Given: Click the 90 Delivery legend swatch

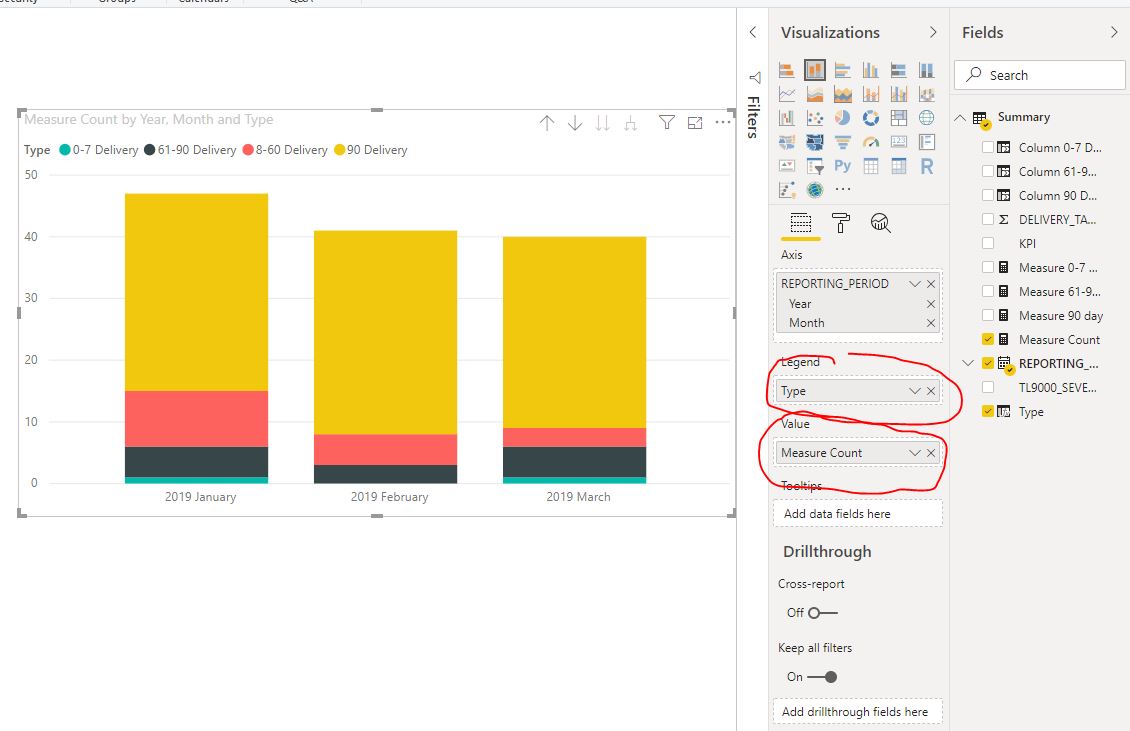Looking at the screenshot, I should coord(339,150).
